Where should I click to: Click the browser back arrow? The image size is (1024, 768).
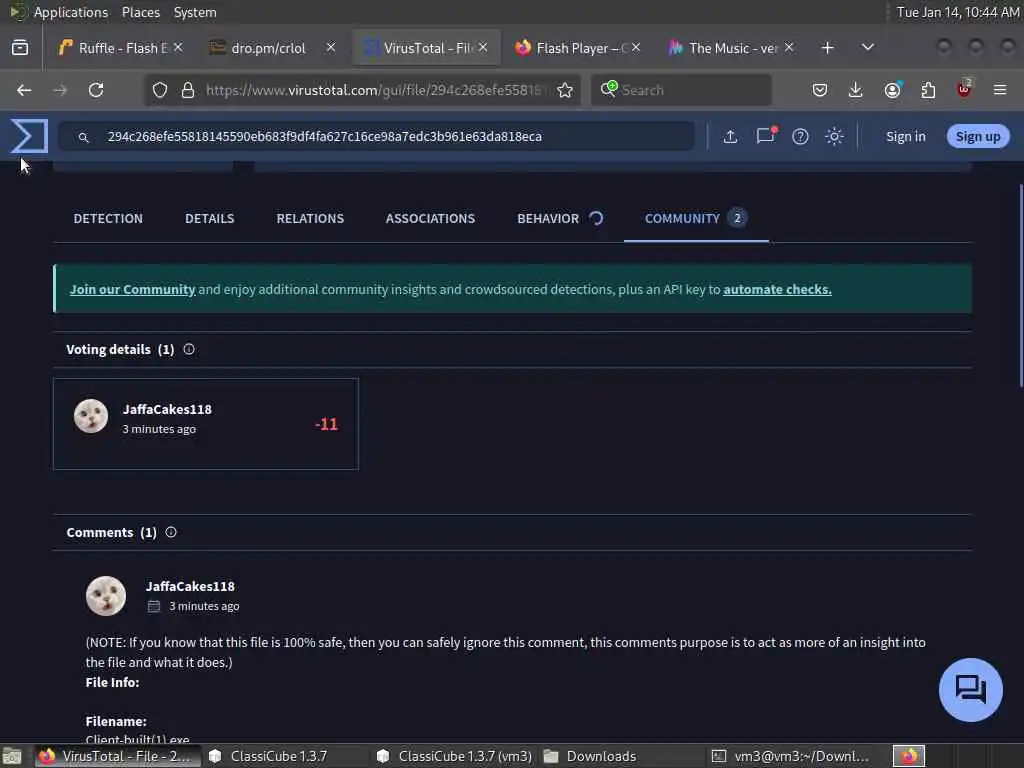24,90
